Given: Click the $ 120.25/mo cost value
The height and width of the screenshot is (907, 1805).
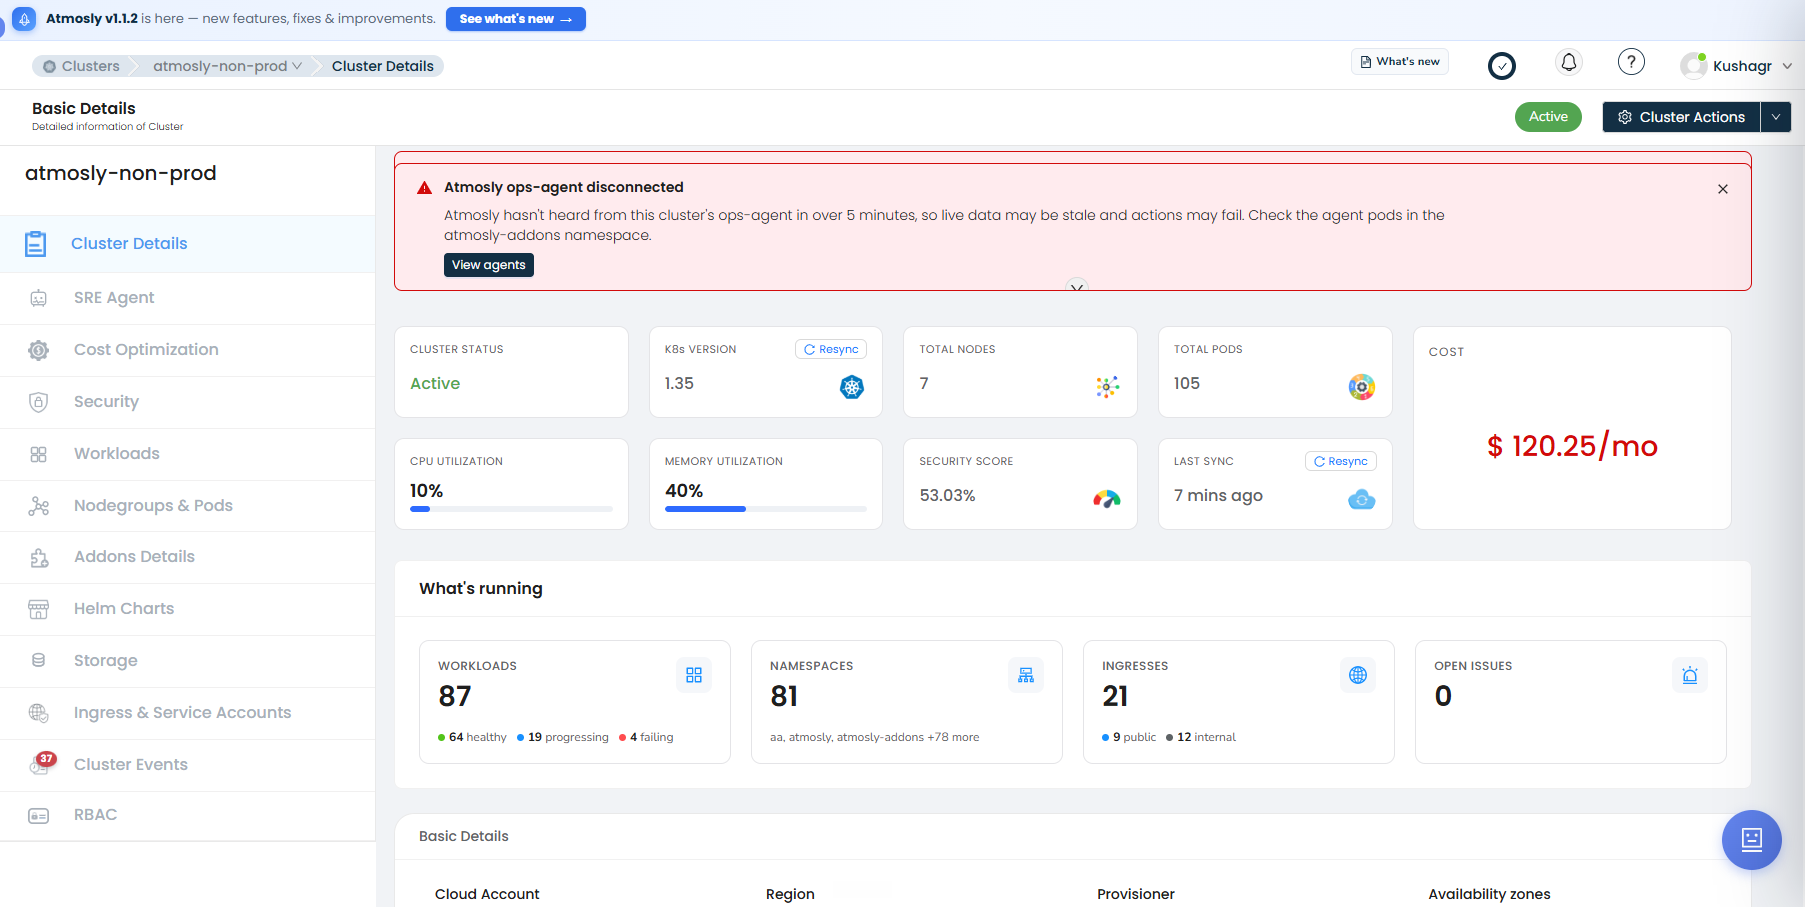Looking at the screenshot, I should tap(1572, 446).
